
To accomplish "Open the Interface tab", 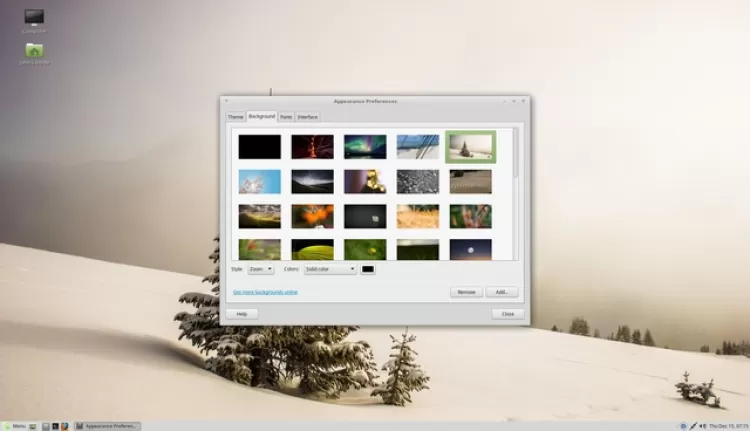I will tap(307, 117).
